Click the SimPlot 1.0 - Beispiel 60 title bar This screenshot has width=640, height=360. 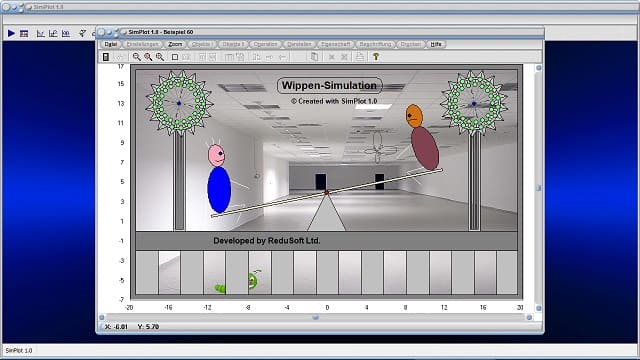[x=320, y=32]
